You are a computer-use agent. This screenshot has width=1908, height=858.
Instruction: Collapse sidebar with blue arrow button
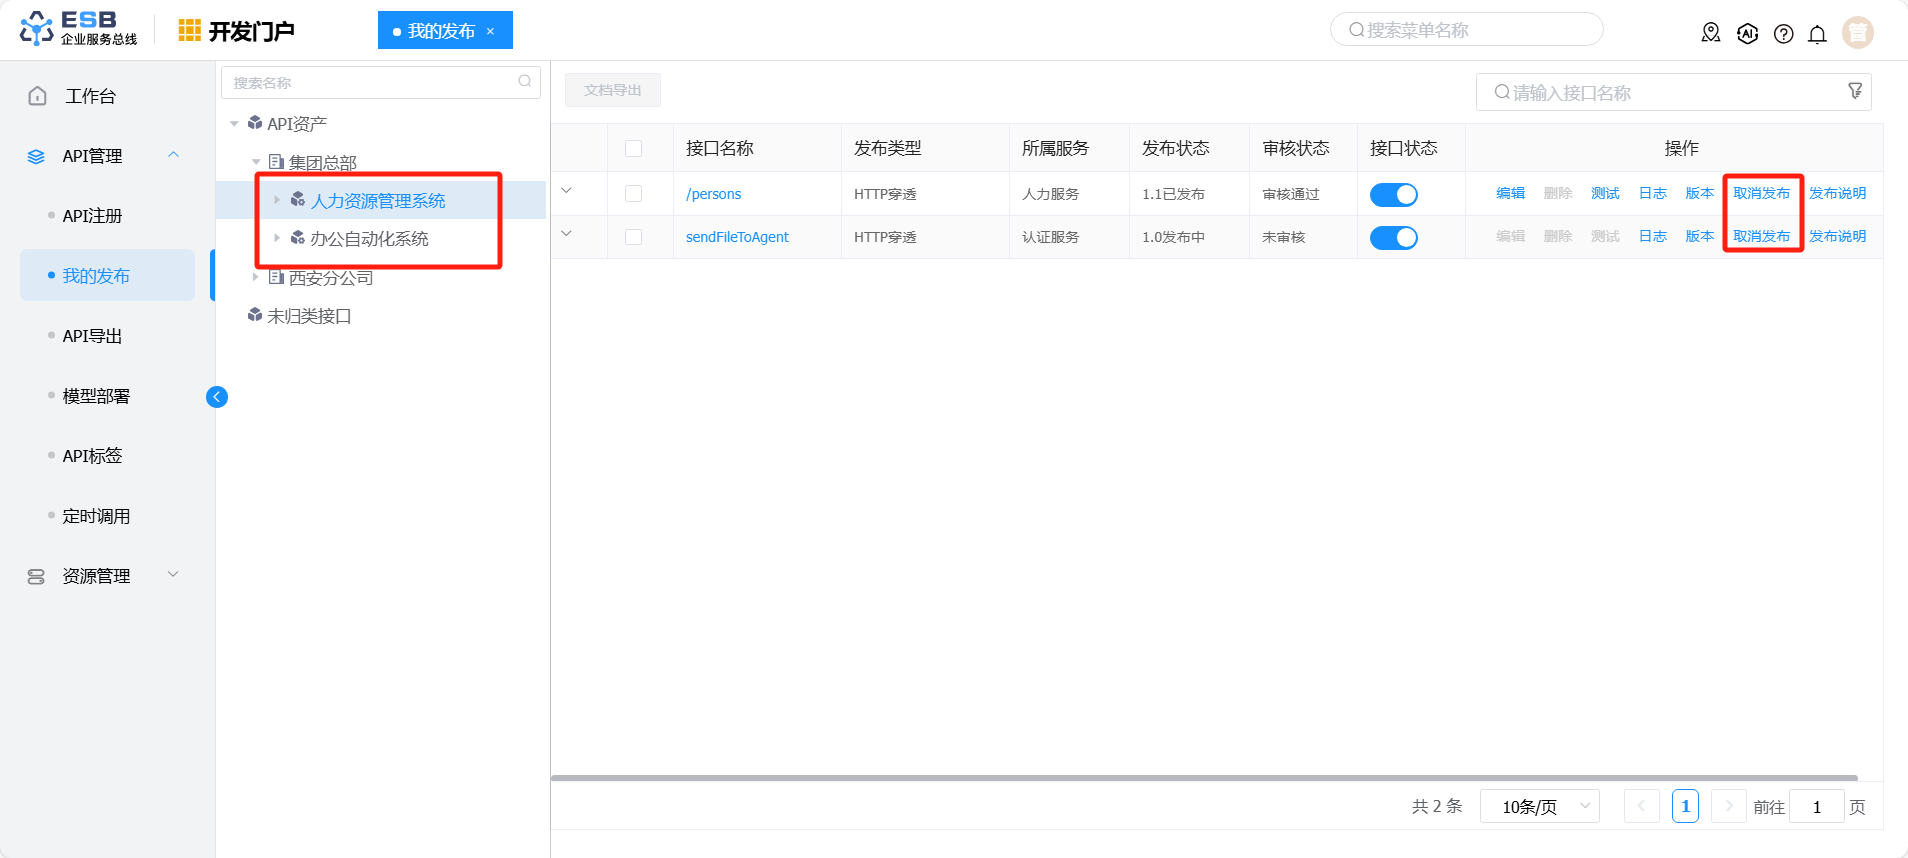[217, 397]
